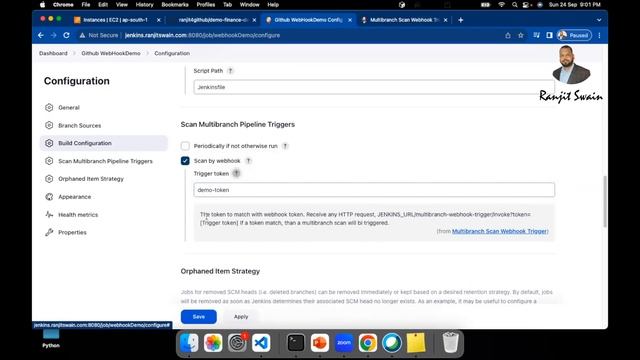Image resolution: width=640 pixels, height=360 pixels.
Task: Open the Properties section
Action: pyautogui.click(x=72, y=232)
